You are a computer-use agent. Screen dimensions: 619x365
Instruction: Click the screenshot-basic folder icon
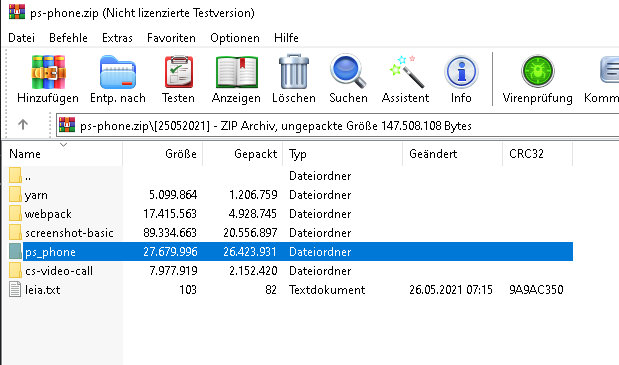[15, 232]
